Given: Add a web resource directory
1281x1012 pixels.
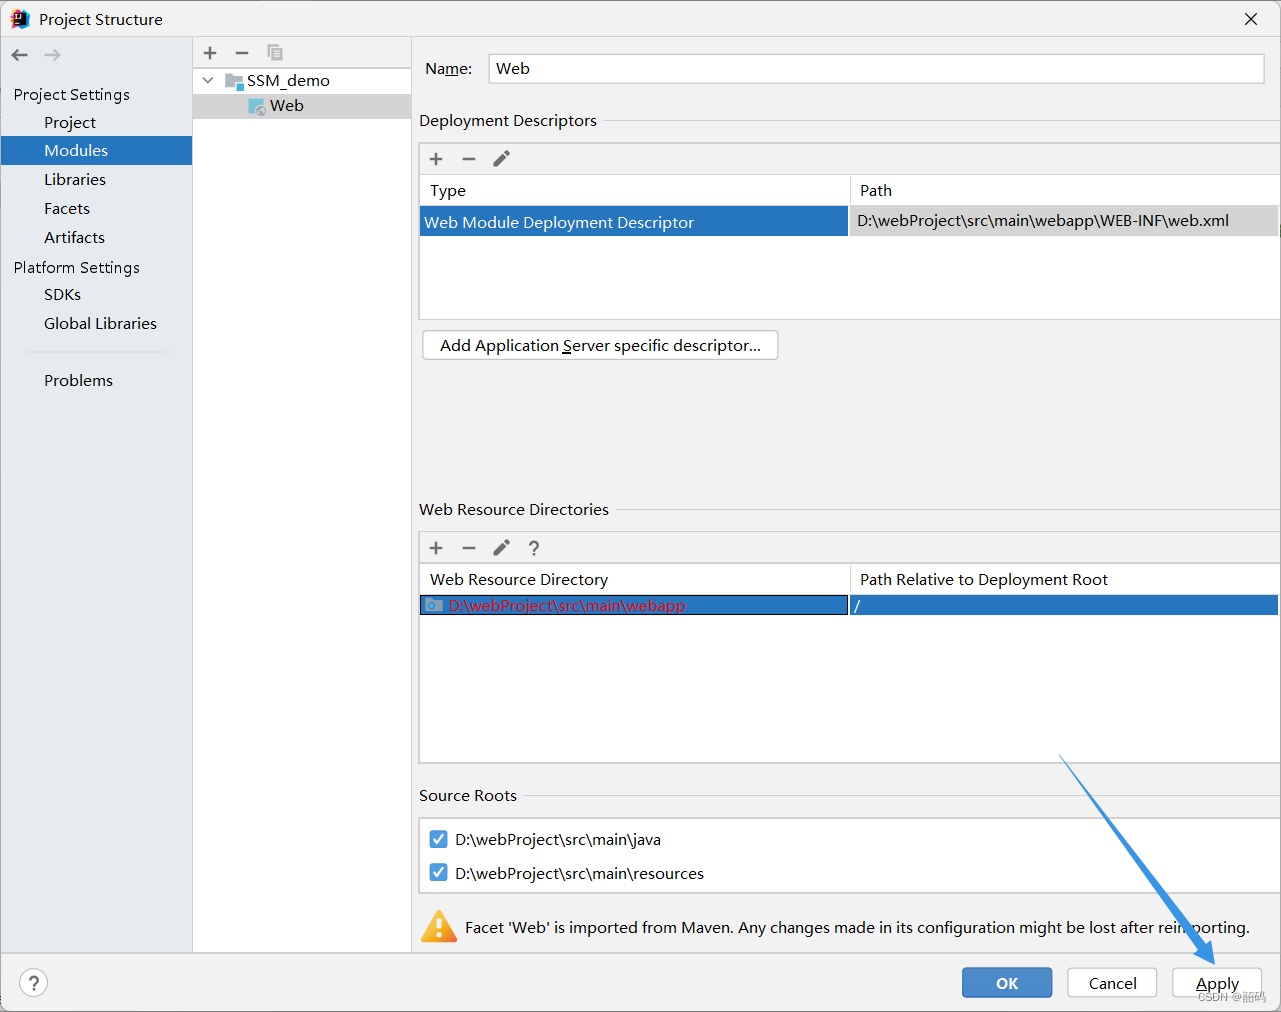Looking at the screenshot, I should [436, 548].
